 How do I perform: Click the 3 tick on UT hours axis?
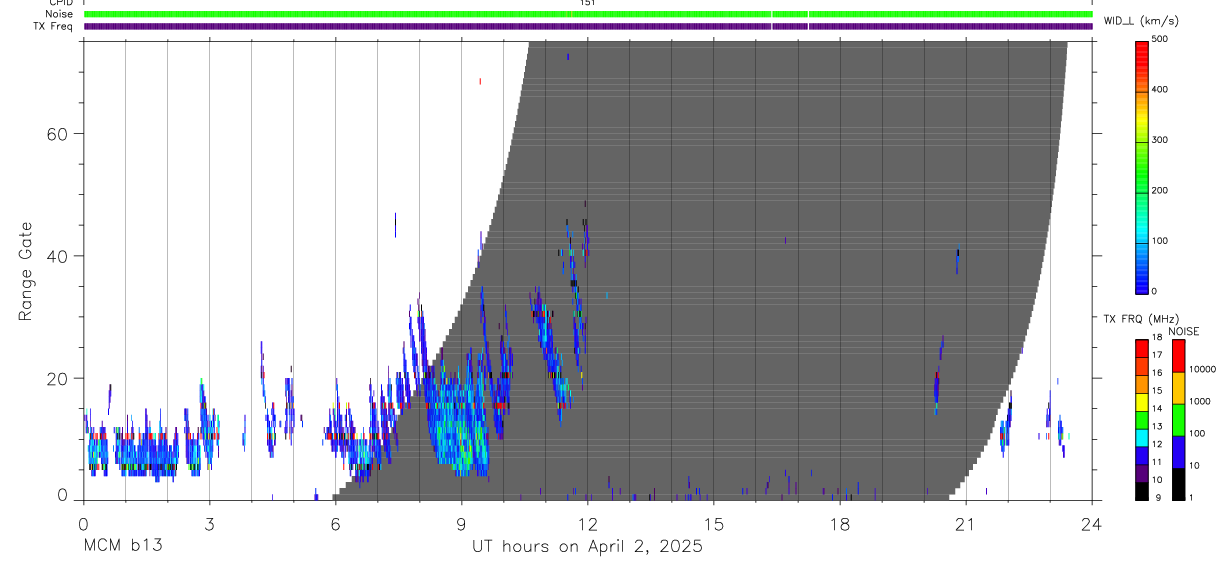(209, 524)
